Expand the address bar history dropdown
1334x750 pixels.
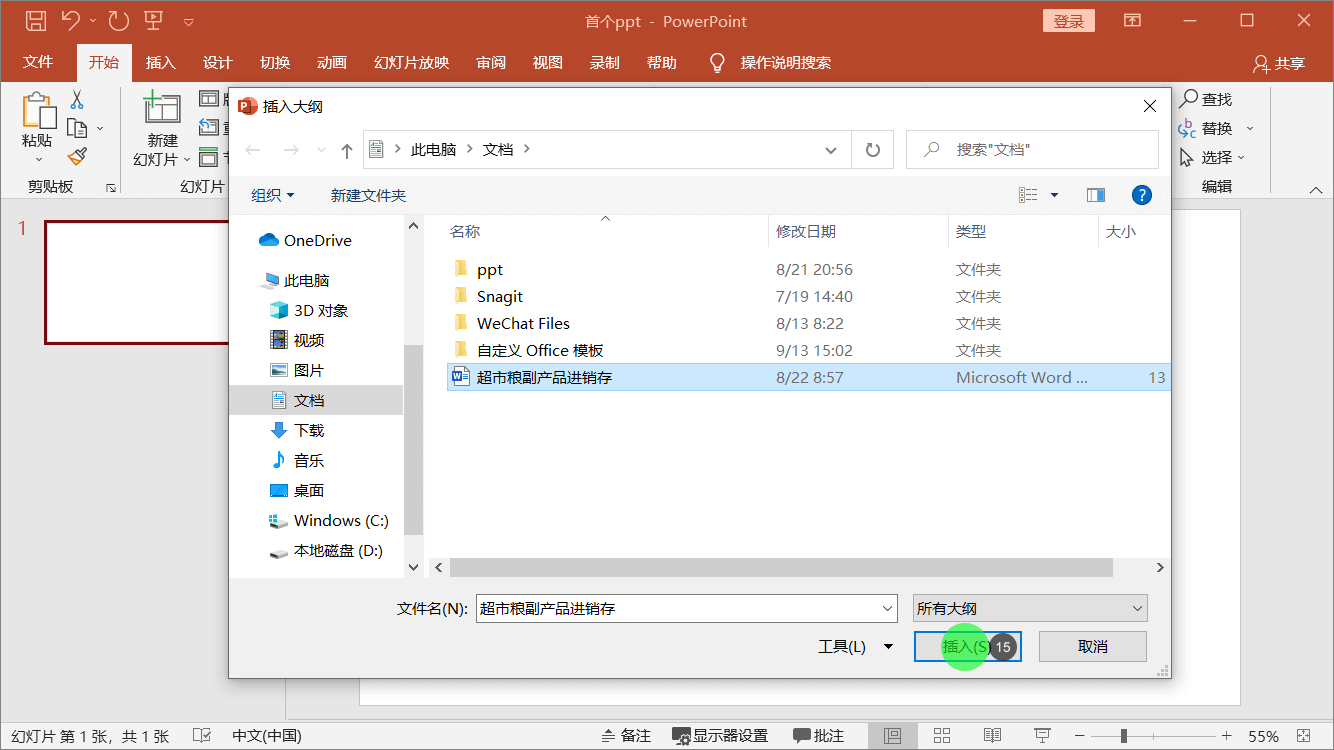pos(831,150)
